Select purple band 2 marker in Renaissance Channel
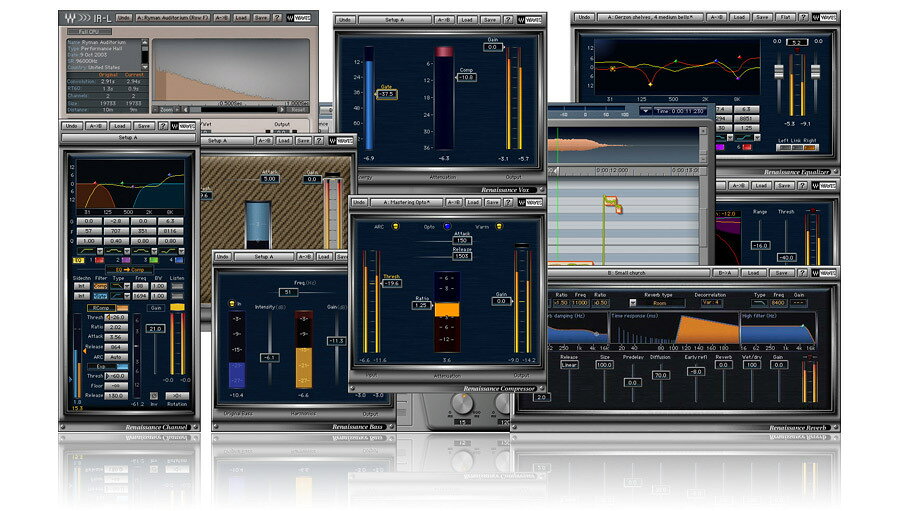Image resolution: width=900 pixels, height=511 pixels. tap(126, 260)
